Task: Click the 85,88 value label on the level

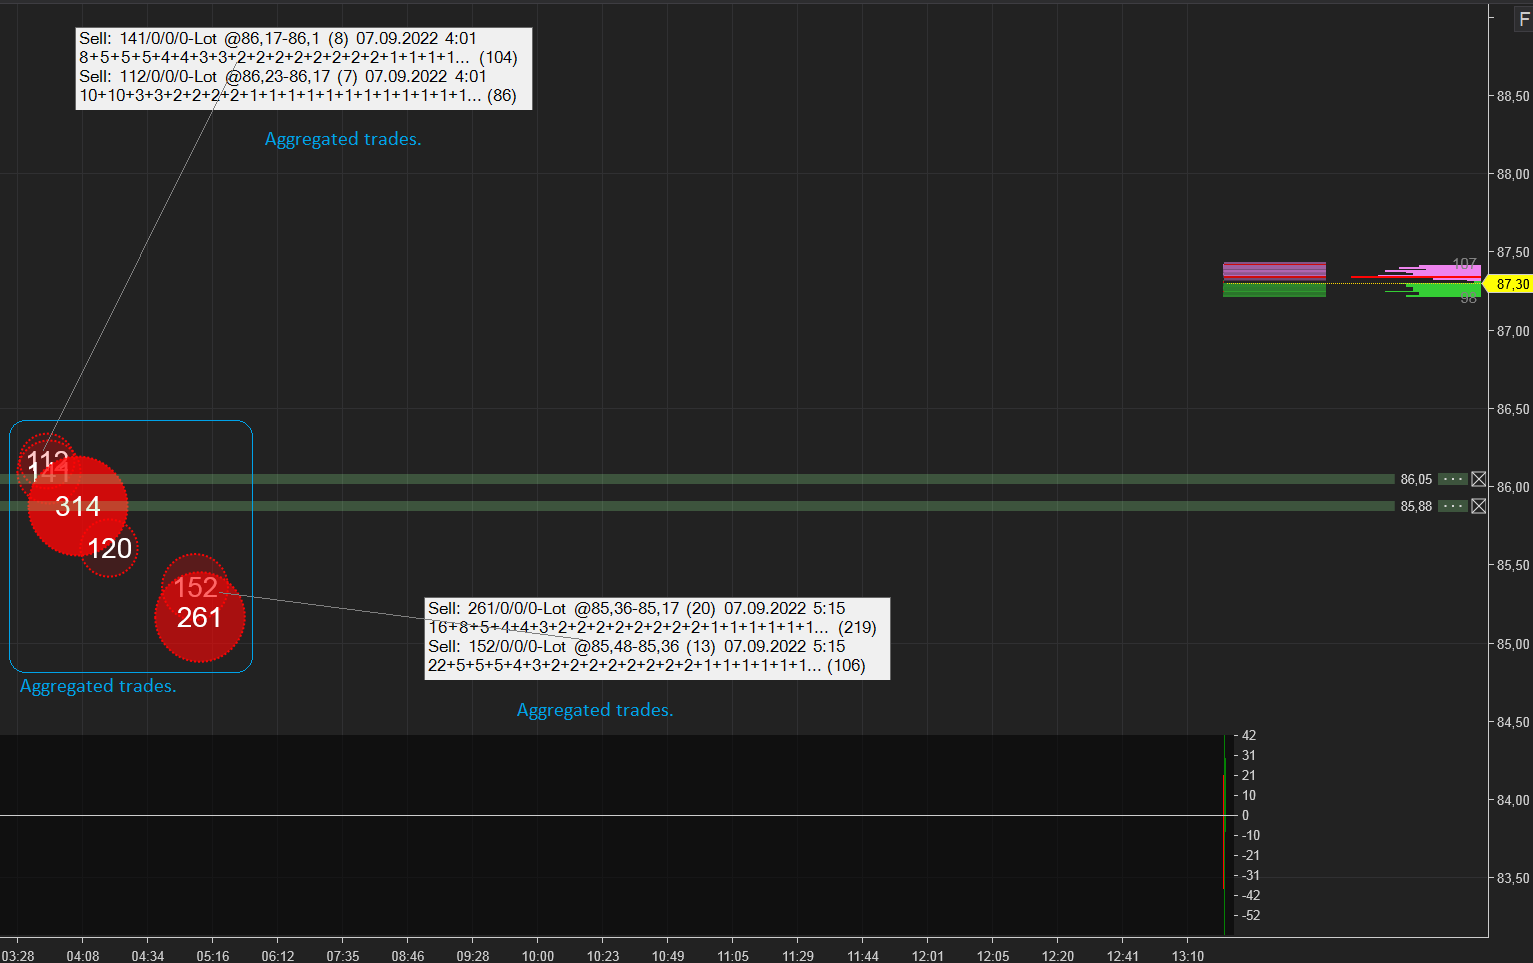Action: click(x=1416, y=506)
